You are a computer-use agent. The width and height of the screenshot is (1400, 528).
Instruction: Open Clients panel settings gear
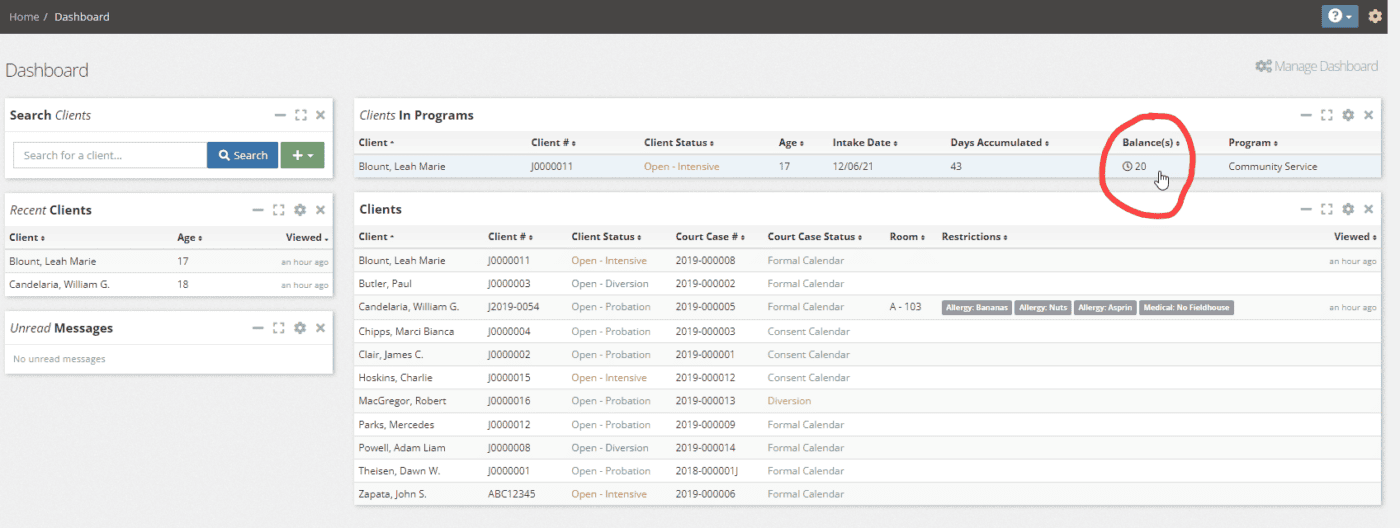[1348, 209]
